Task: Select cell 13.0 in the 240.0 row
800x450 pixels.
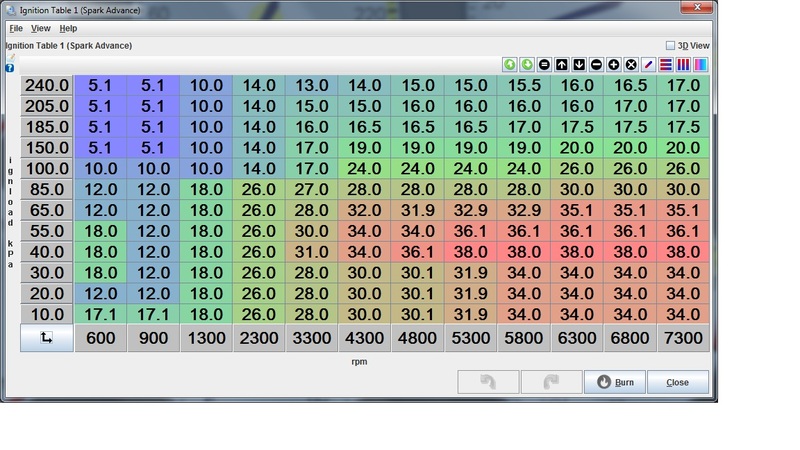Action: click(x=312, y=85)
